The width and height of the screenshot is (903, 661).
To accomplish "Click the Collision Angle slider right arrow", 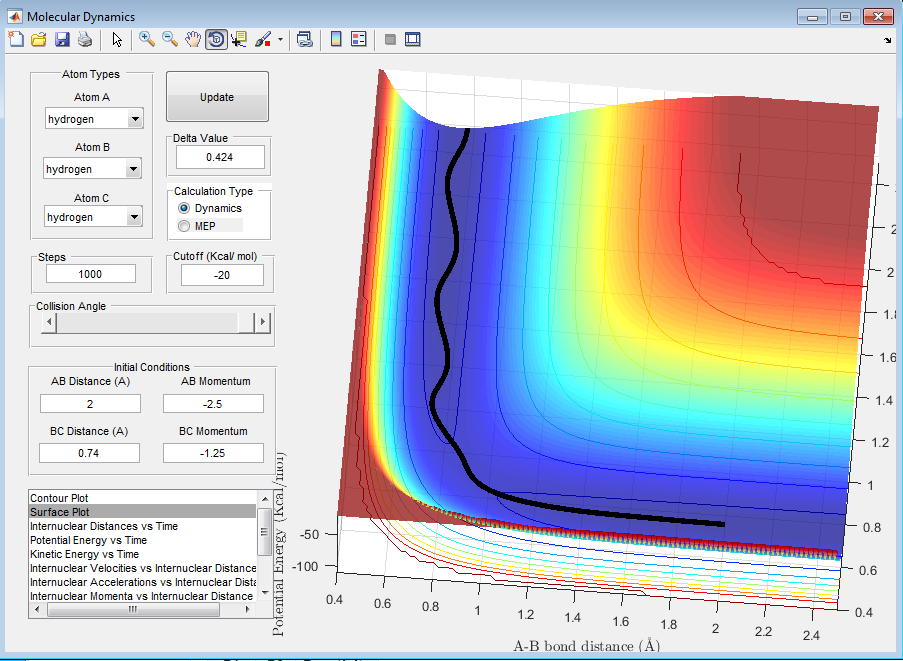I will 263,322.
